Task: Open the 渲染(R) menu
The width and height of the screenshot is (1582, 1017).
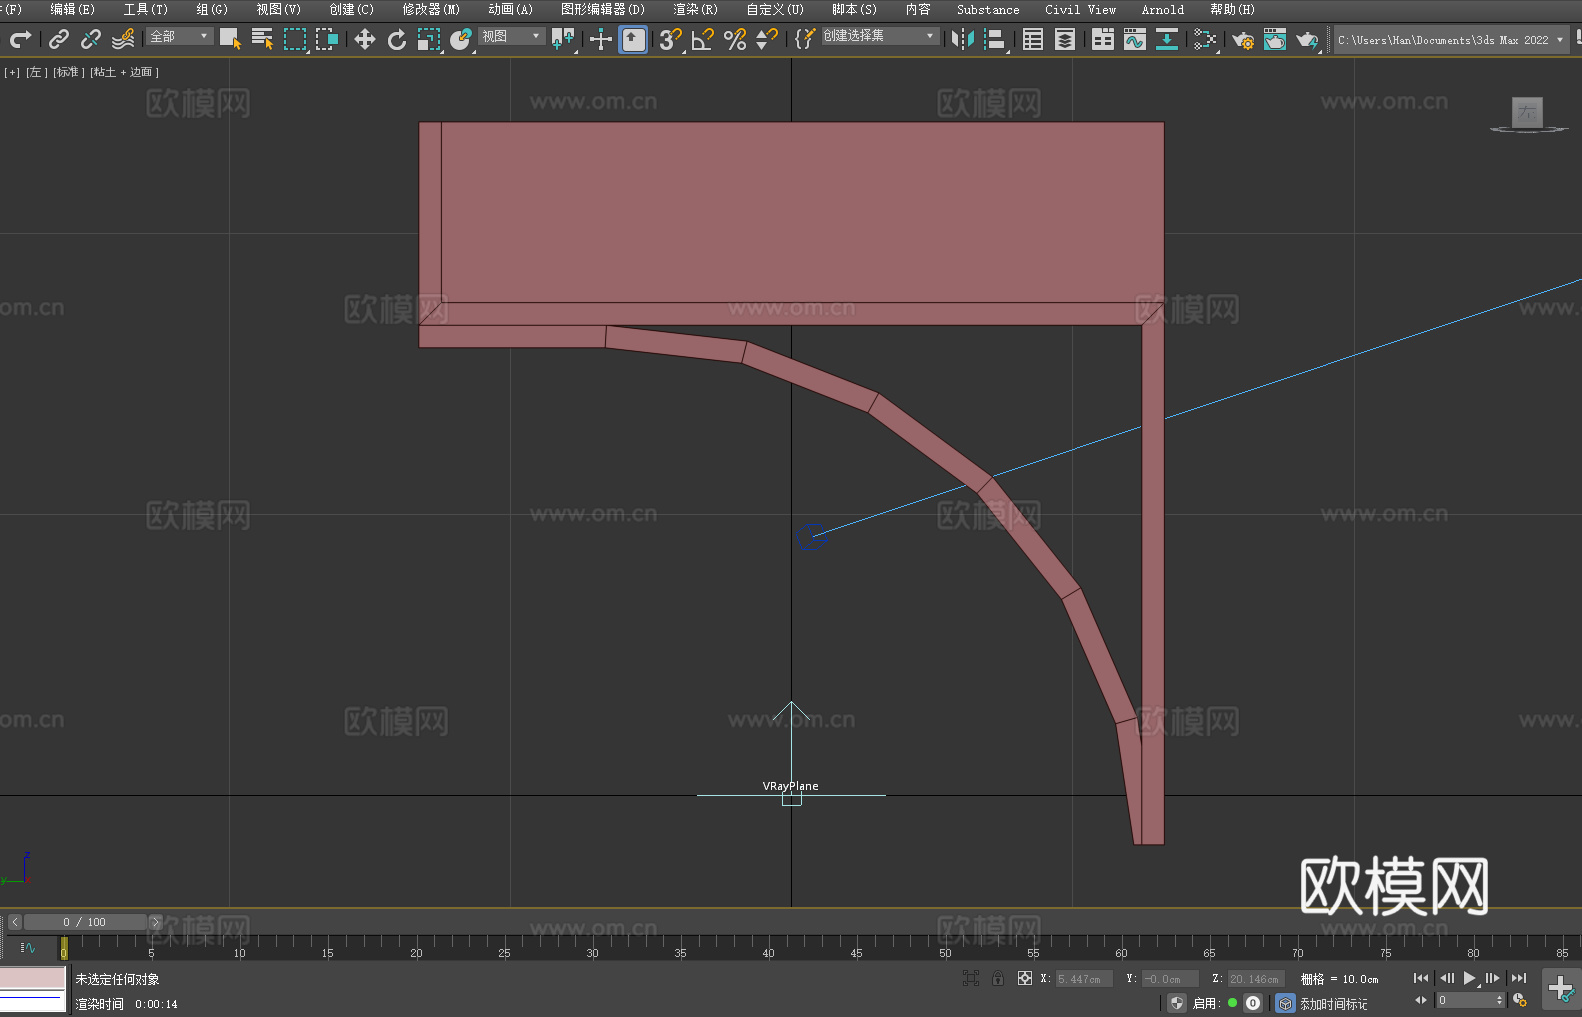Action: click(695, 9)
